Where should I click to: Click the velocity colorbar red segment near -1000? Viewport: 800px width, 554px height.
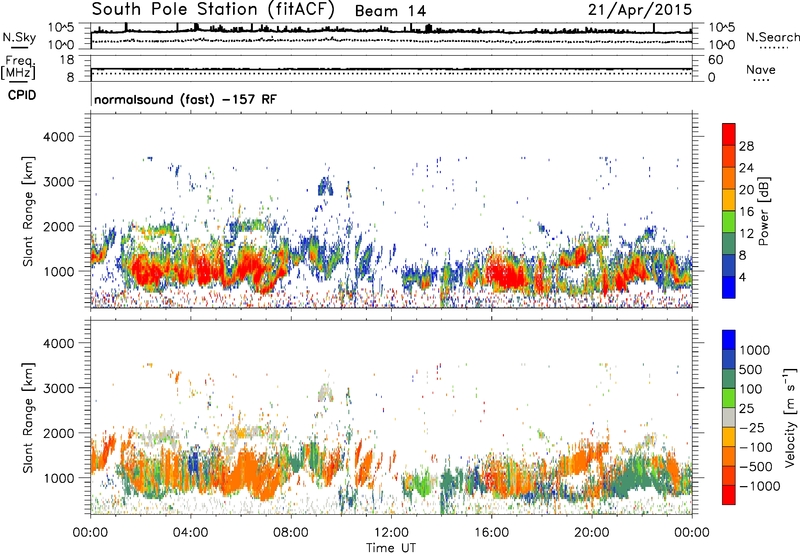(x=729, y=495)
